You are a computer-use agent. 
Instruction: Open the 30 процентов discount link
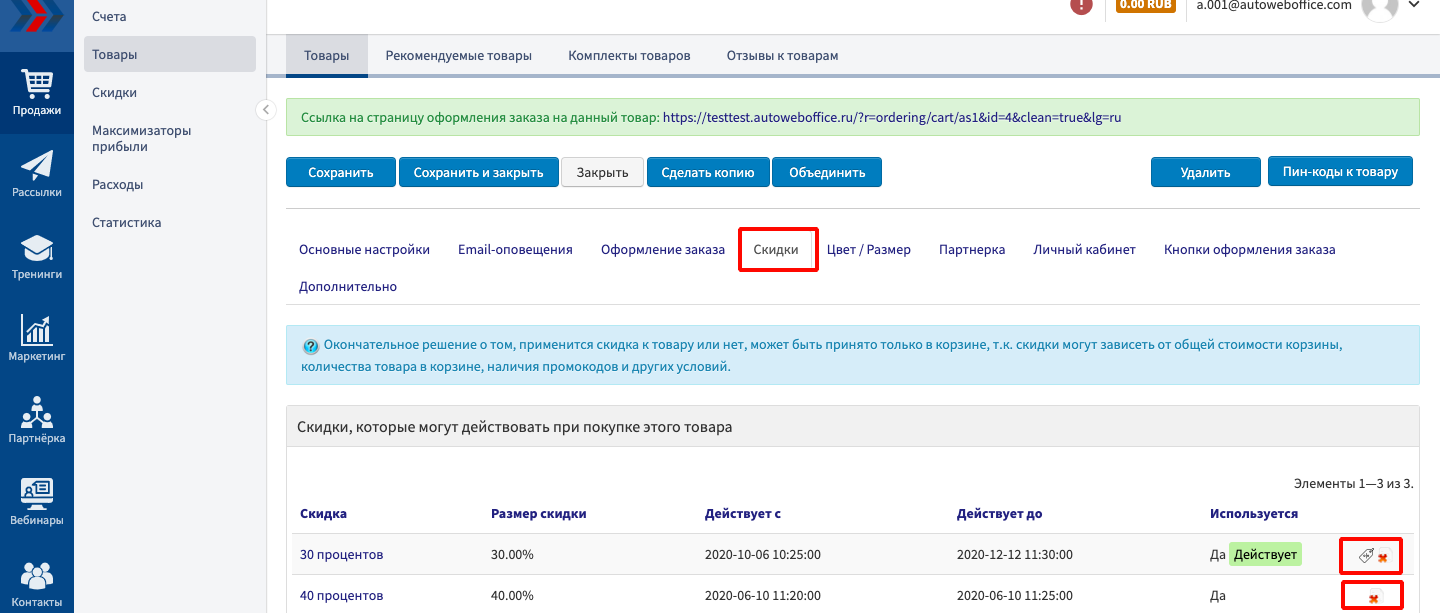(x=341, y=555)
